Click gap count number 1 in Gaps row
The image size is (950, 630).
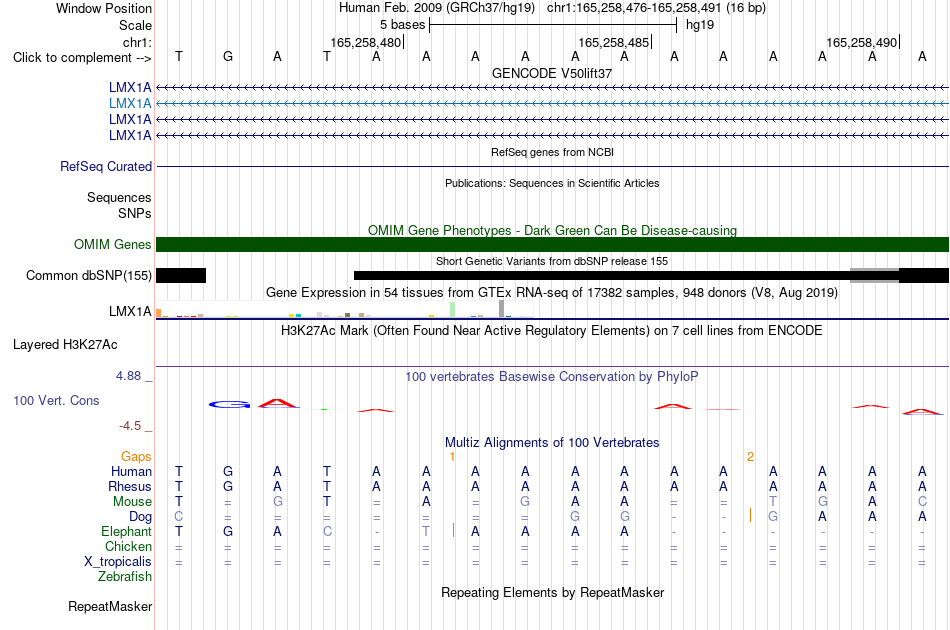[x=452, y=457]
